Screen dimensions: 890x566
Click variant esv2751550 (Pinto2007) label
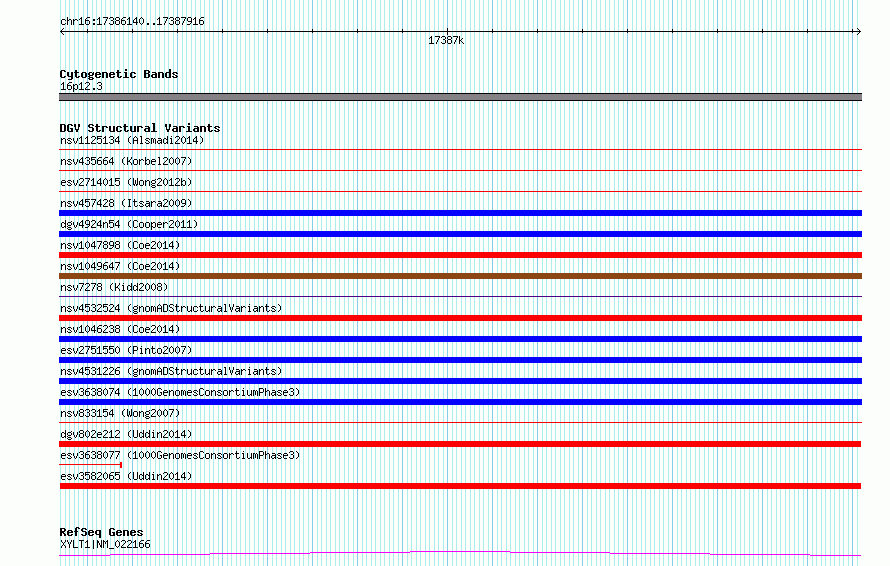[126, 350]
